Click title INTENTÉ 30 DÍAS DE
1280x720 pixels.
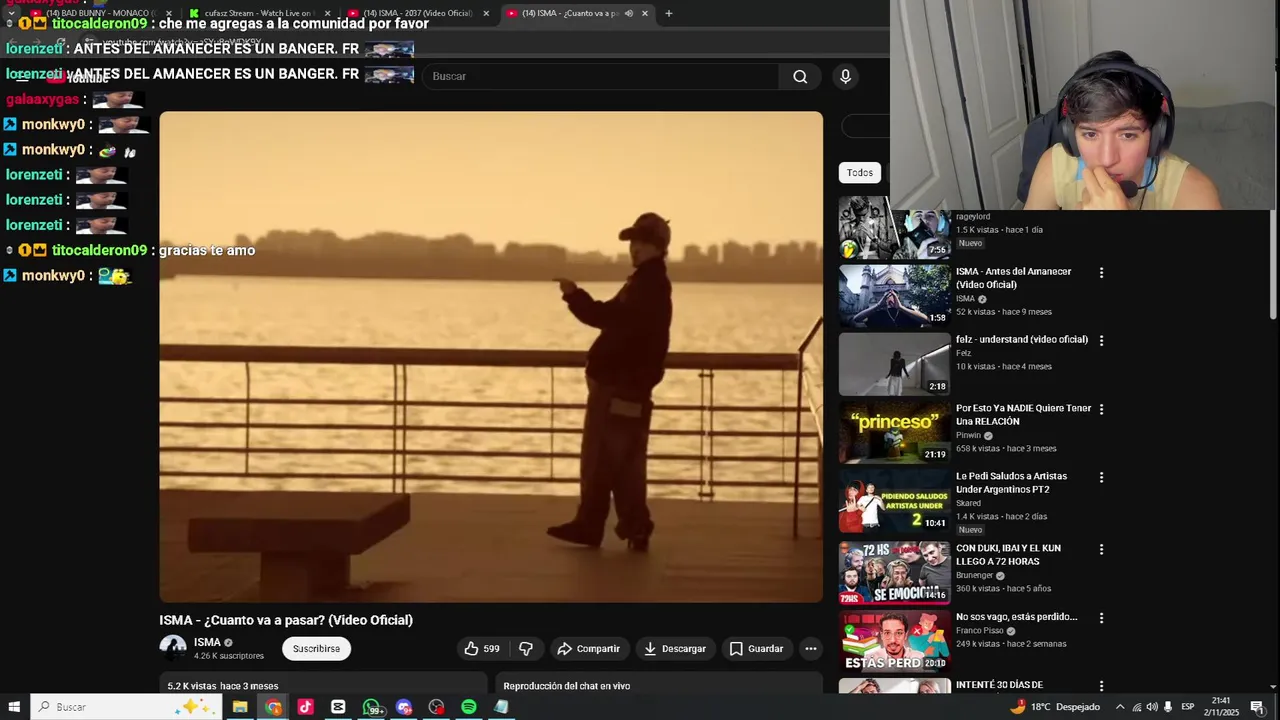[999, 685]
